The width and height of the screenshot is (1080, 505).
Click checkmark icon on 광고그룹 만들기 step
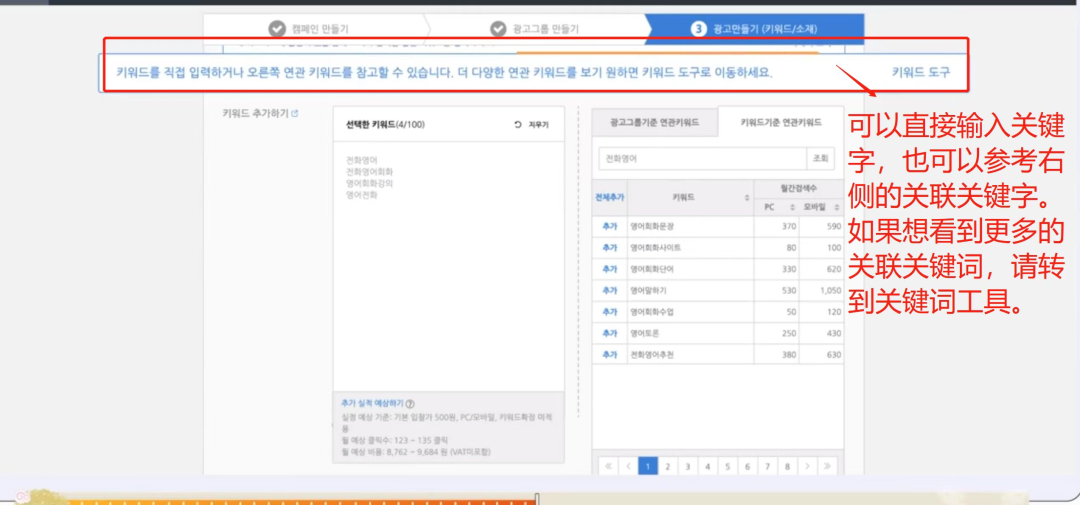498,29
